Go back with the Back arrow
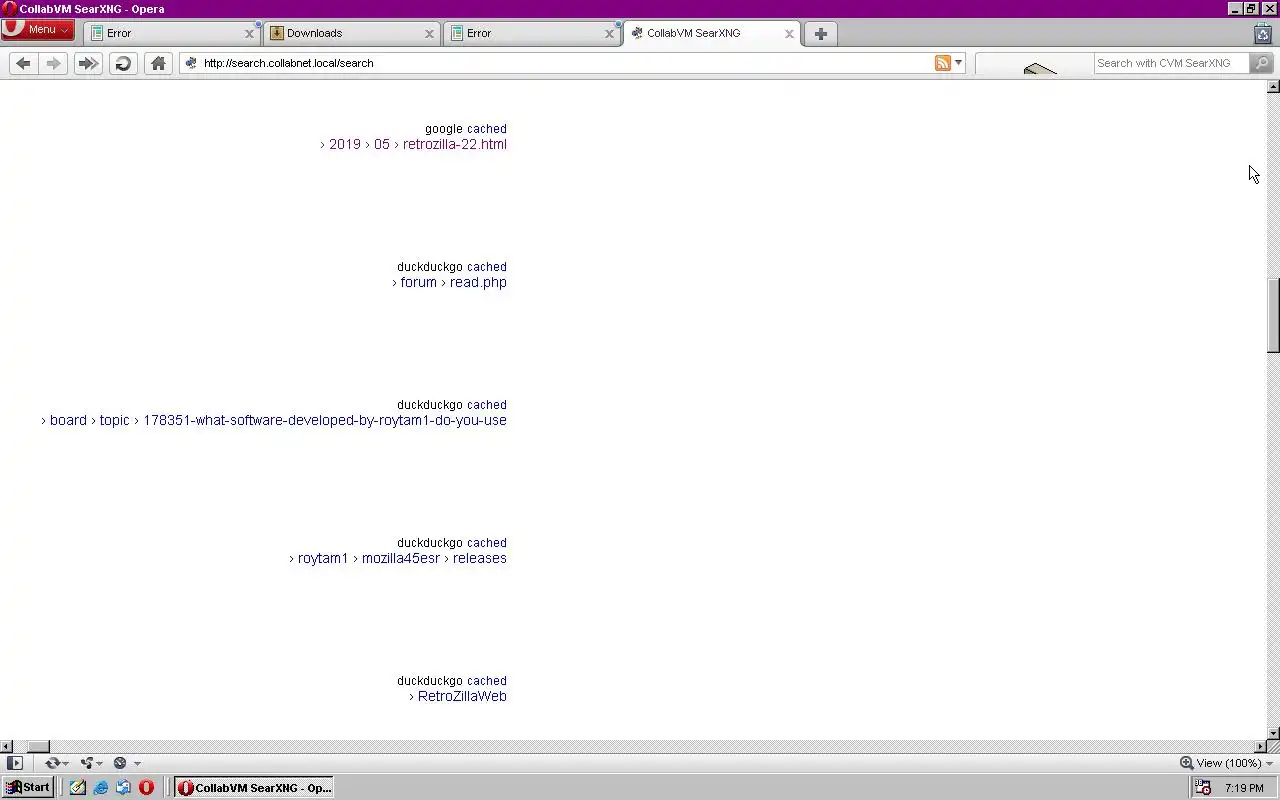1280x800 pixels. click(23, 63)
